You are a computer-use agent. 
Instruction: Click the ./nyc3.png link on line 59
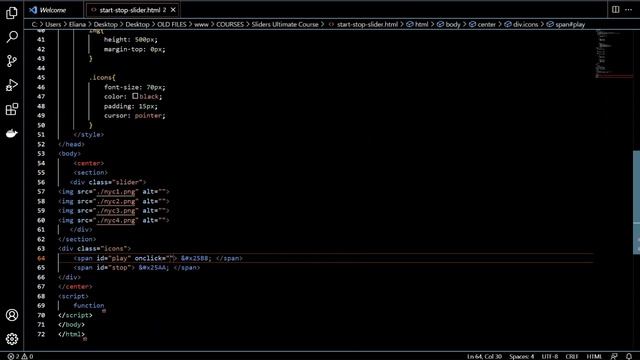coord(116,211)
